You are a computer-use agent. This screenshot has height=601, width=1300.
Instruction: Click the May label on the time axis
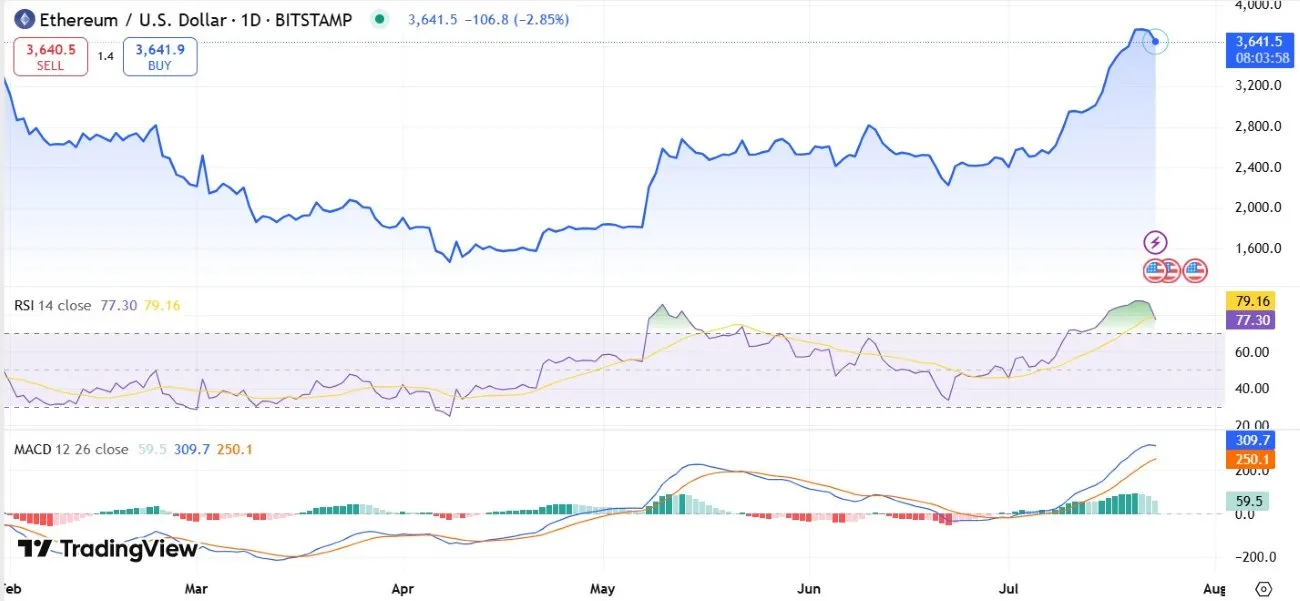(x=605, y=588)
